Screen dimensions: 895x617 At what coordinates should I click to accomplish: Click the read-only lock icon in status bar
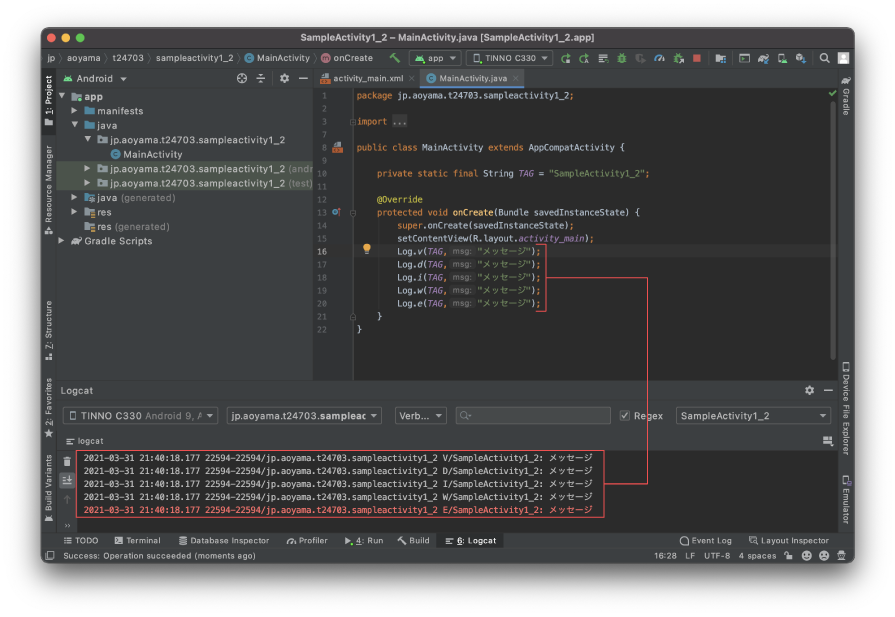(x=788, y=555)
